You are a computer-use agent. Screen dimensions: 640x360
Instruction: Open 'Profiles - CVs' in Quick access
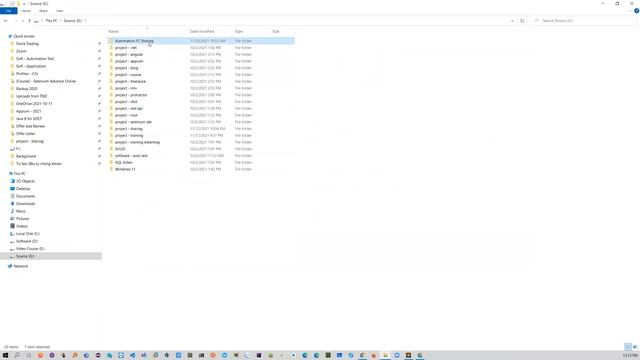click(27, 73)
